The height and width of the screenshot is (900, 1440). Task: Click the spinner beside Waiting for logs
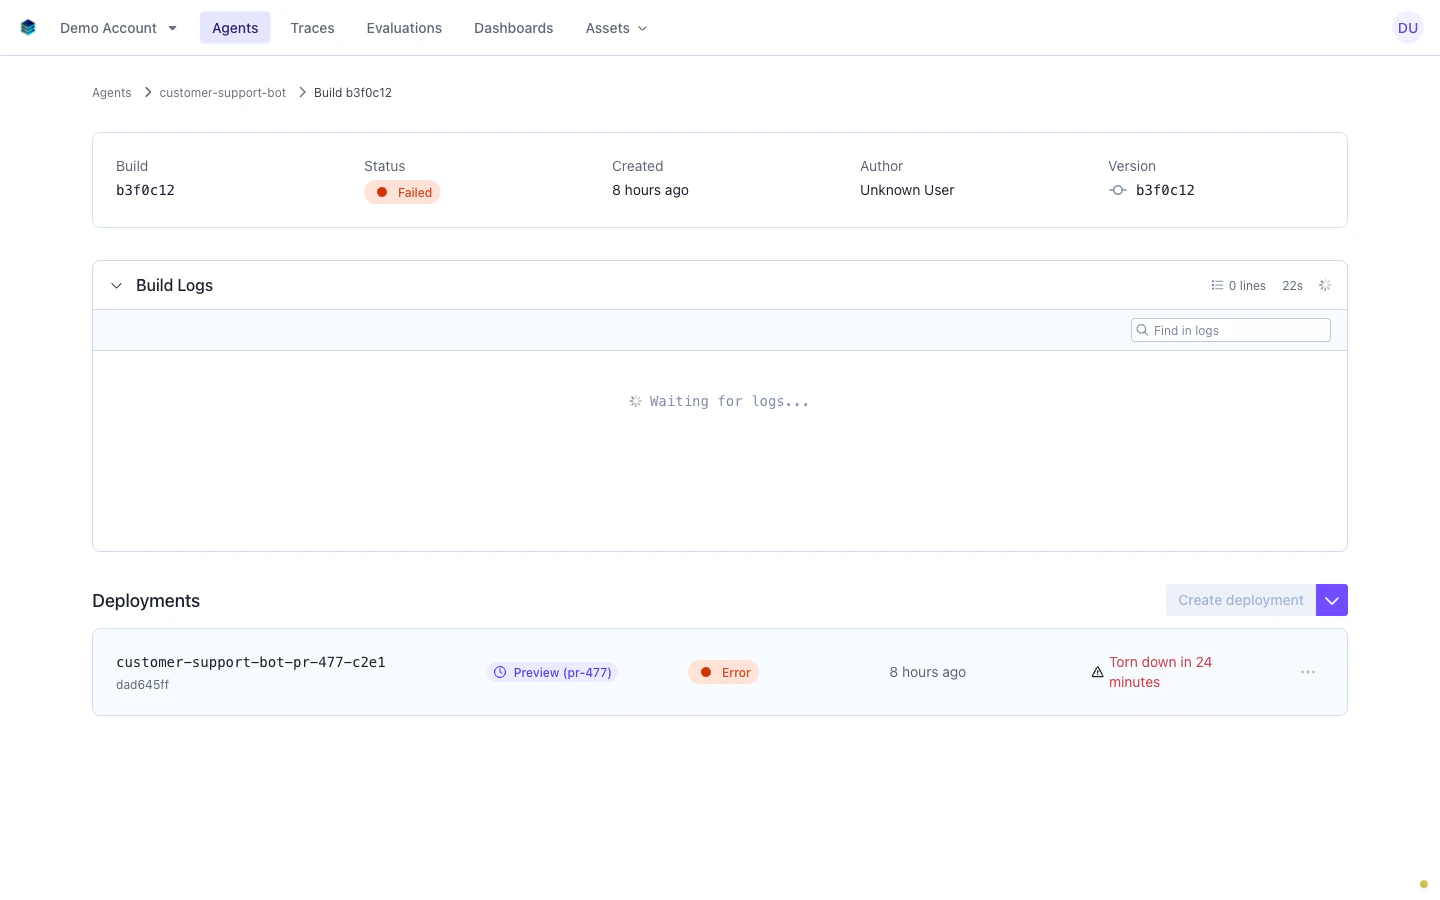point(635,401)
